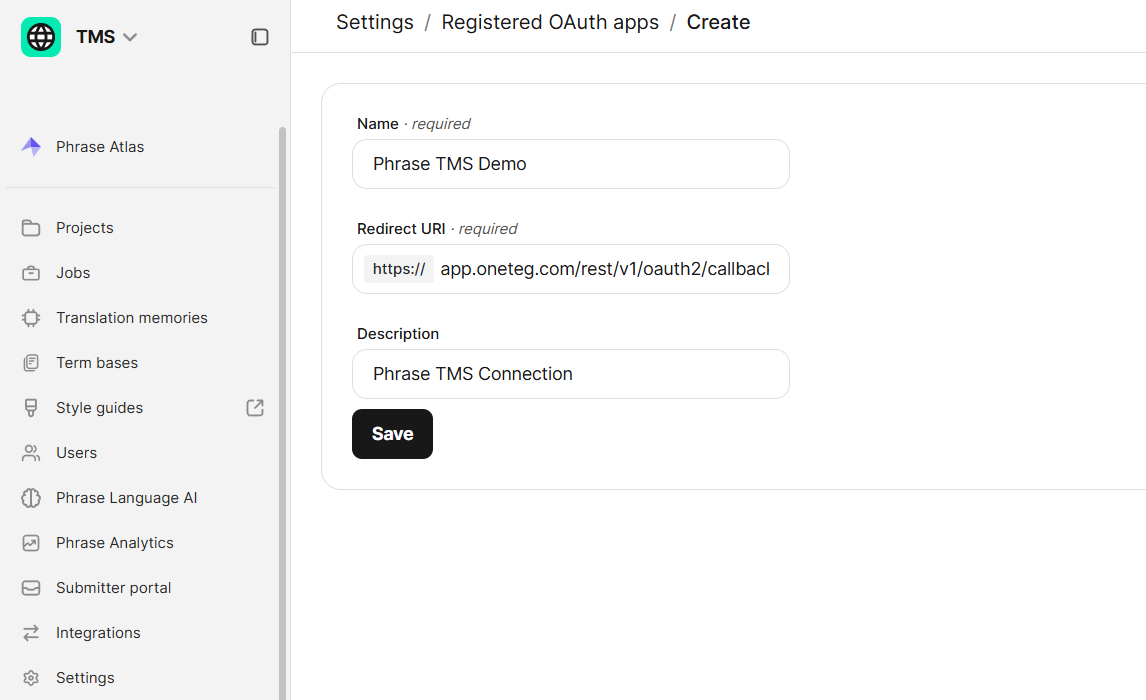
Task: Click the Jobs briefcase icon
Action: pos(31,273)
